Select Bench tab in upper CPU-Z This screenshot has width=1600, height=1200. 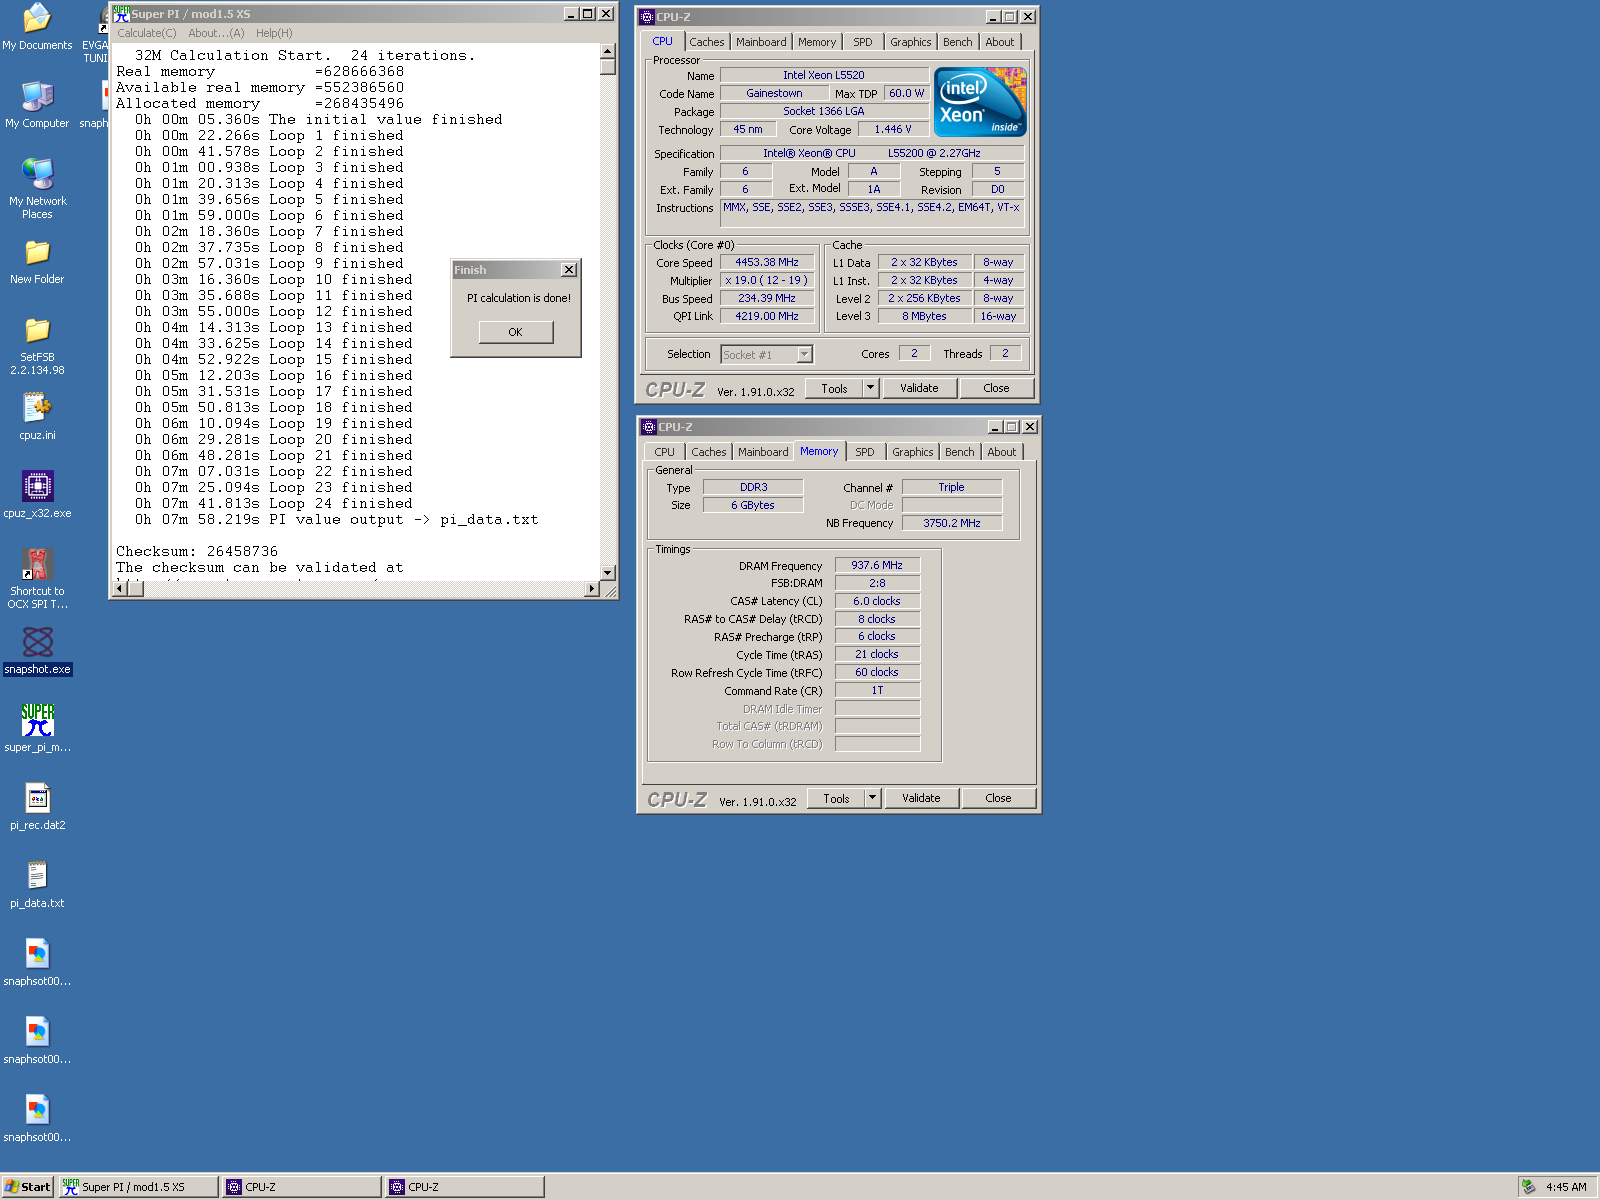pyautogui.click(x=957, y=42)
